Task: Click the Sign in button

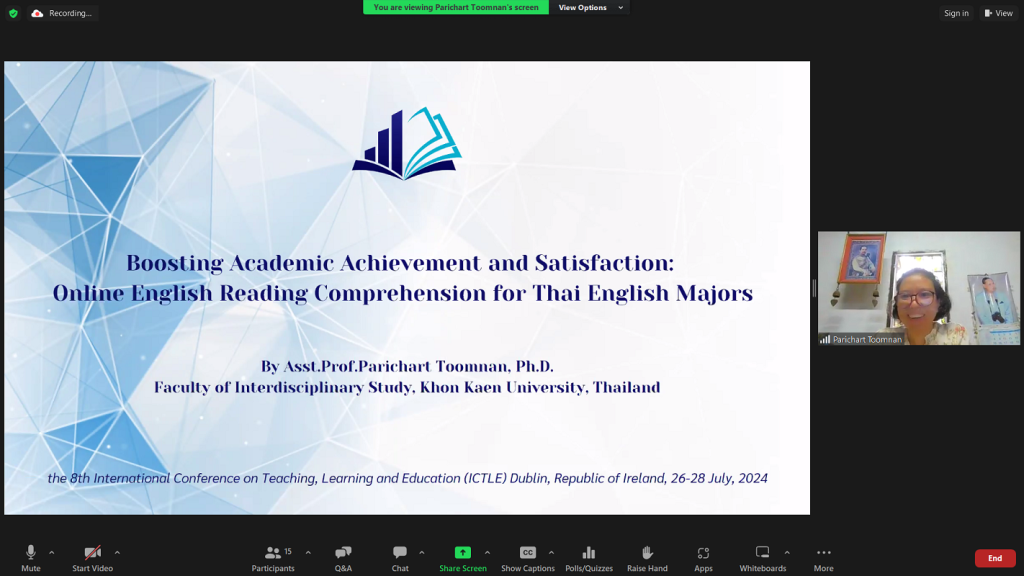Action: click(x=956, y=13)
